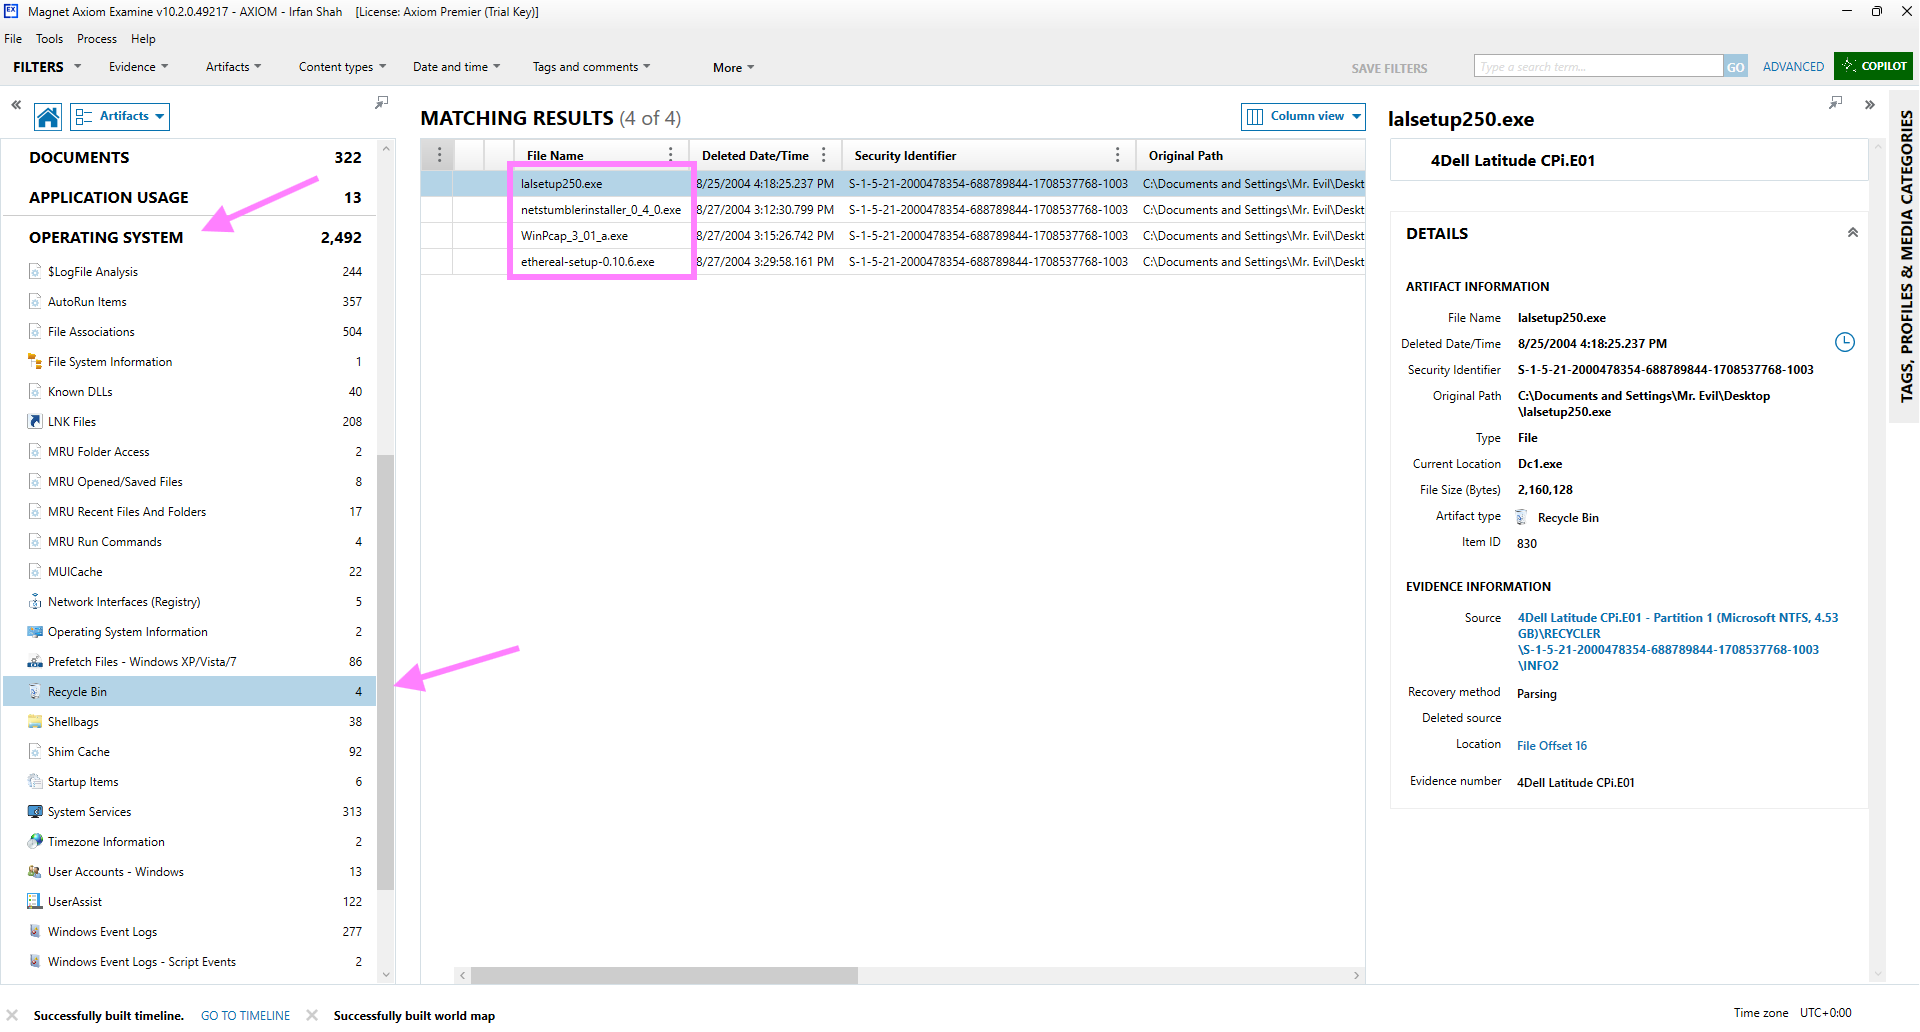Open the Date and time filter dropdown
This screenshot has height=1032, width=1920.
pos(456,67)
